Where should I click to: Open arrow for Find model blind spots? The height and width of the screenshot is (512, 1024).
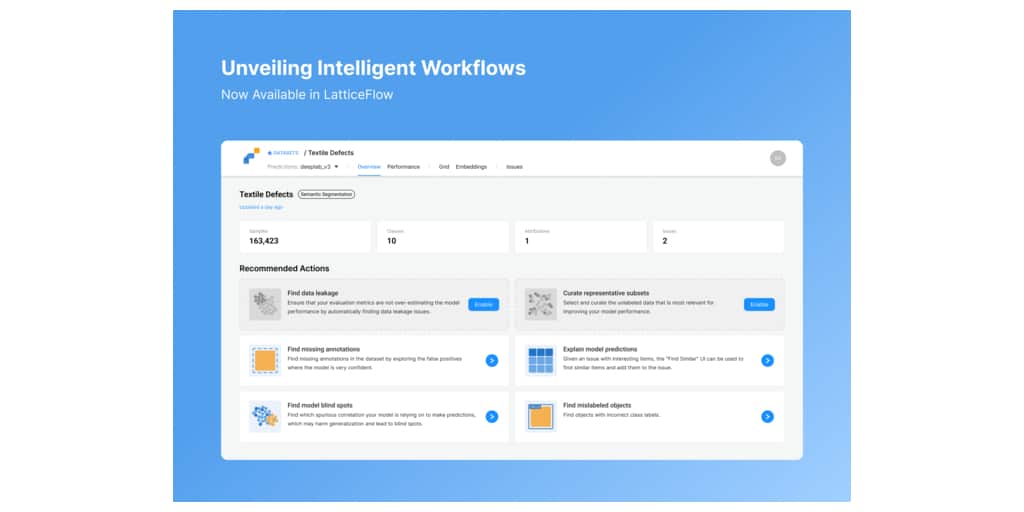[492, 416]
